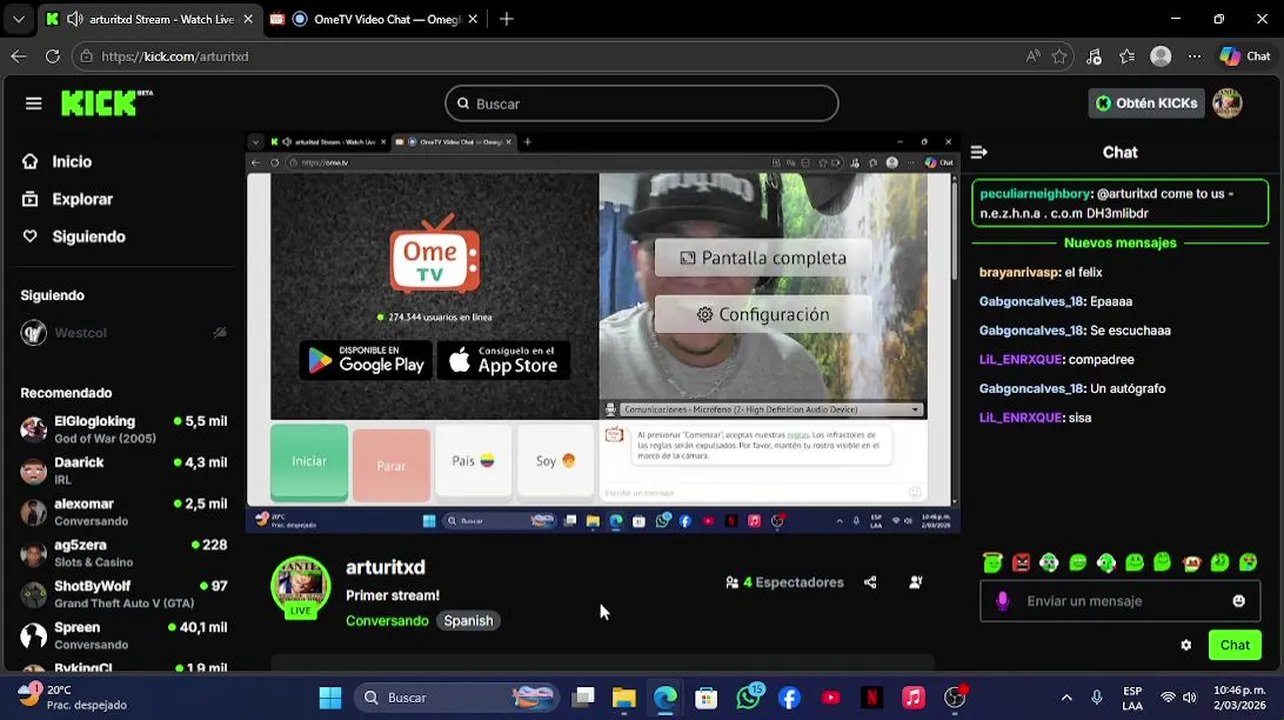This screenshot has width=1284, height=720.
Task: Click Pantalla completa in stream video
Action: point(763,258)
